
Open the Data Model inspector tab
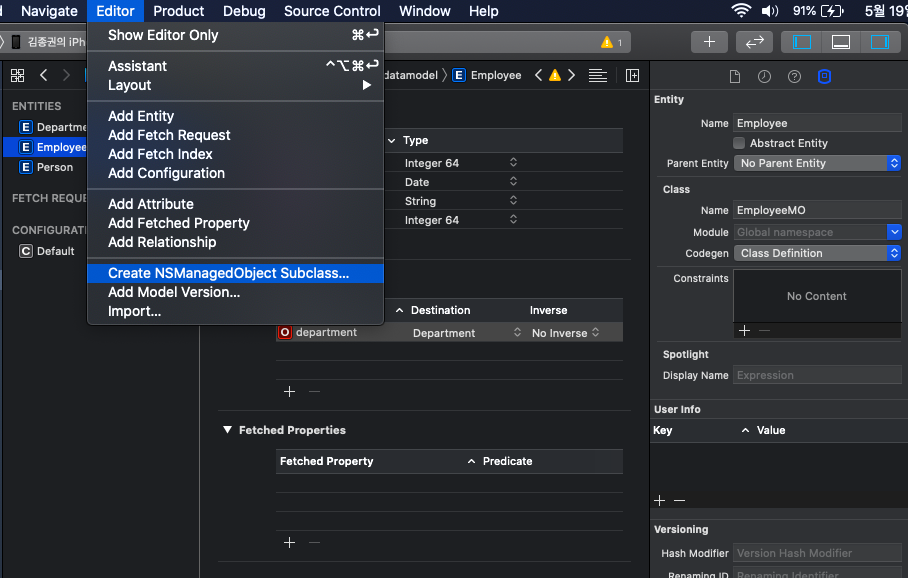[824, 76]
